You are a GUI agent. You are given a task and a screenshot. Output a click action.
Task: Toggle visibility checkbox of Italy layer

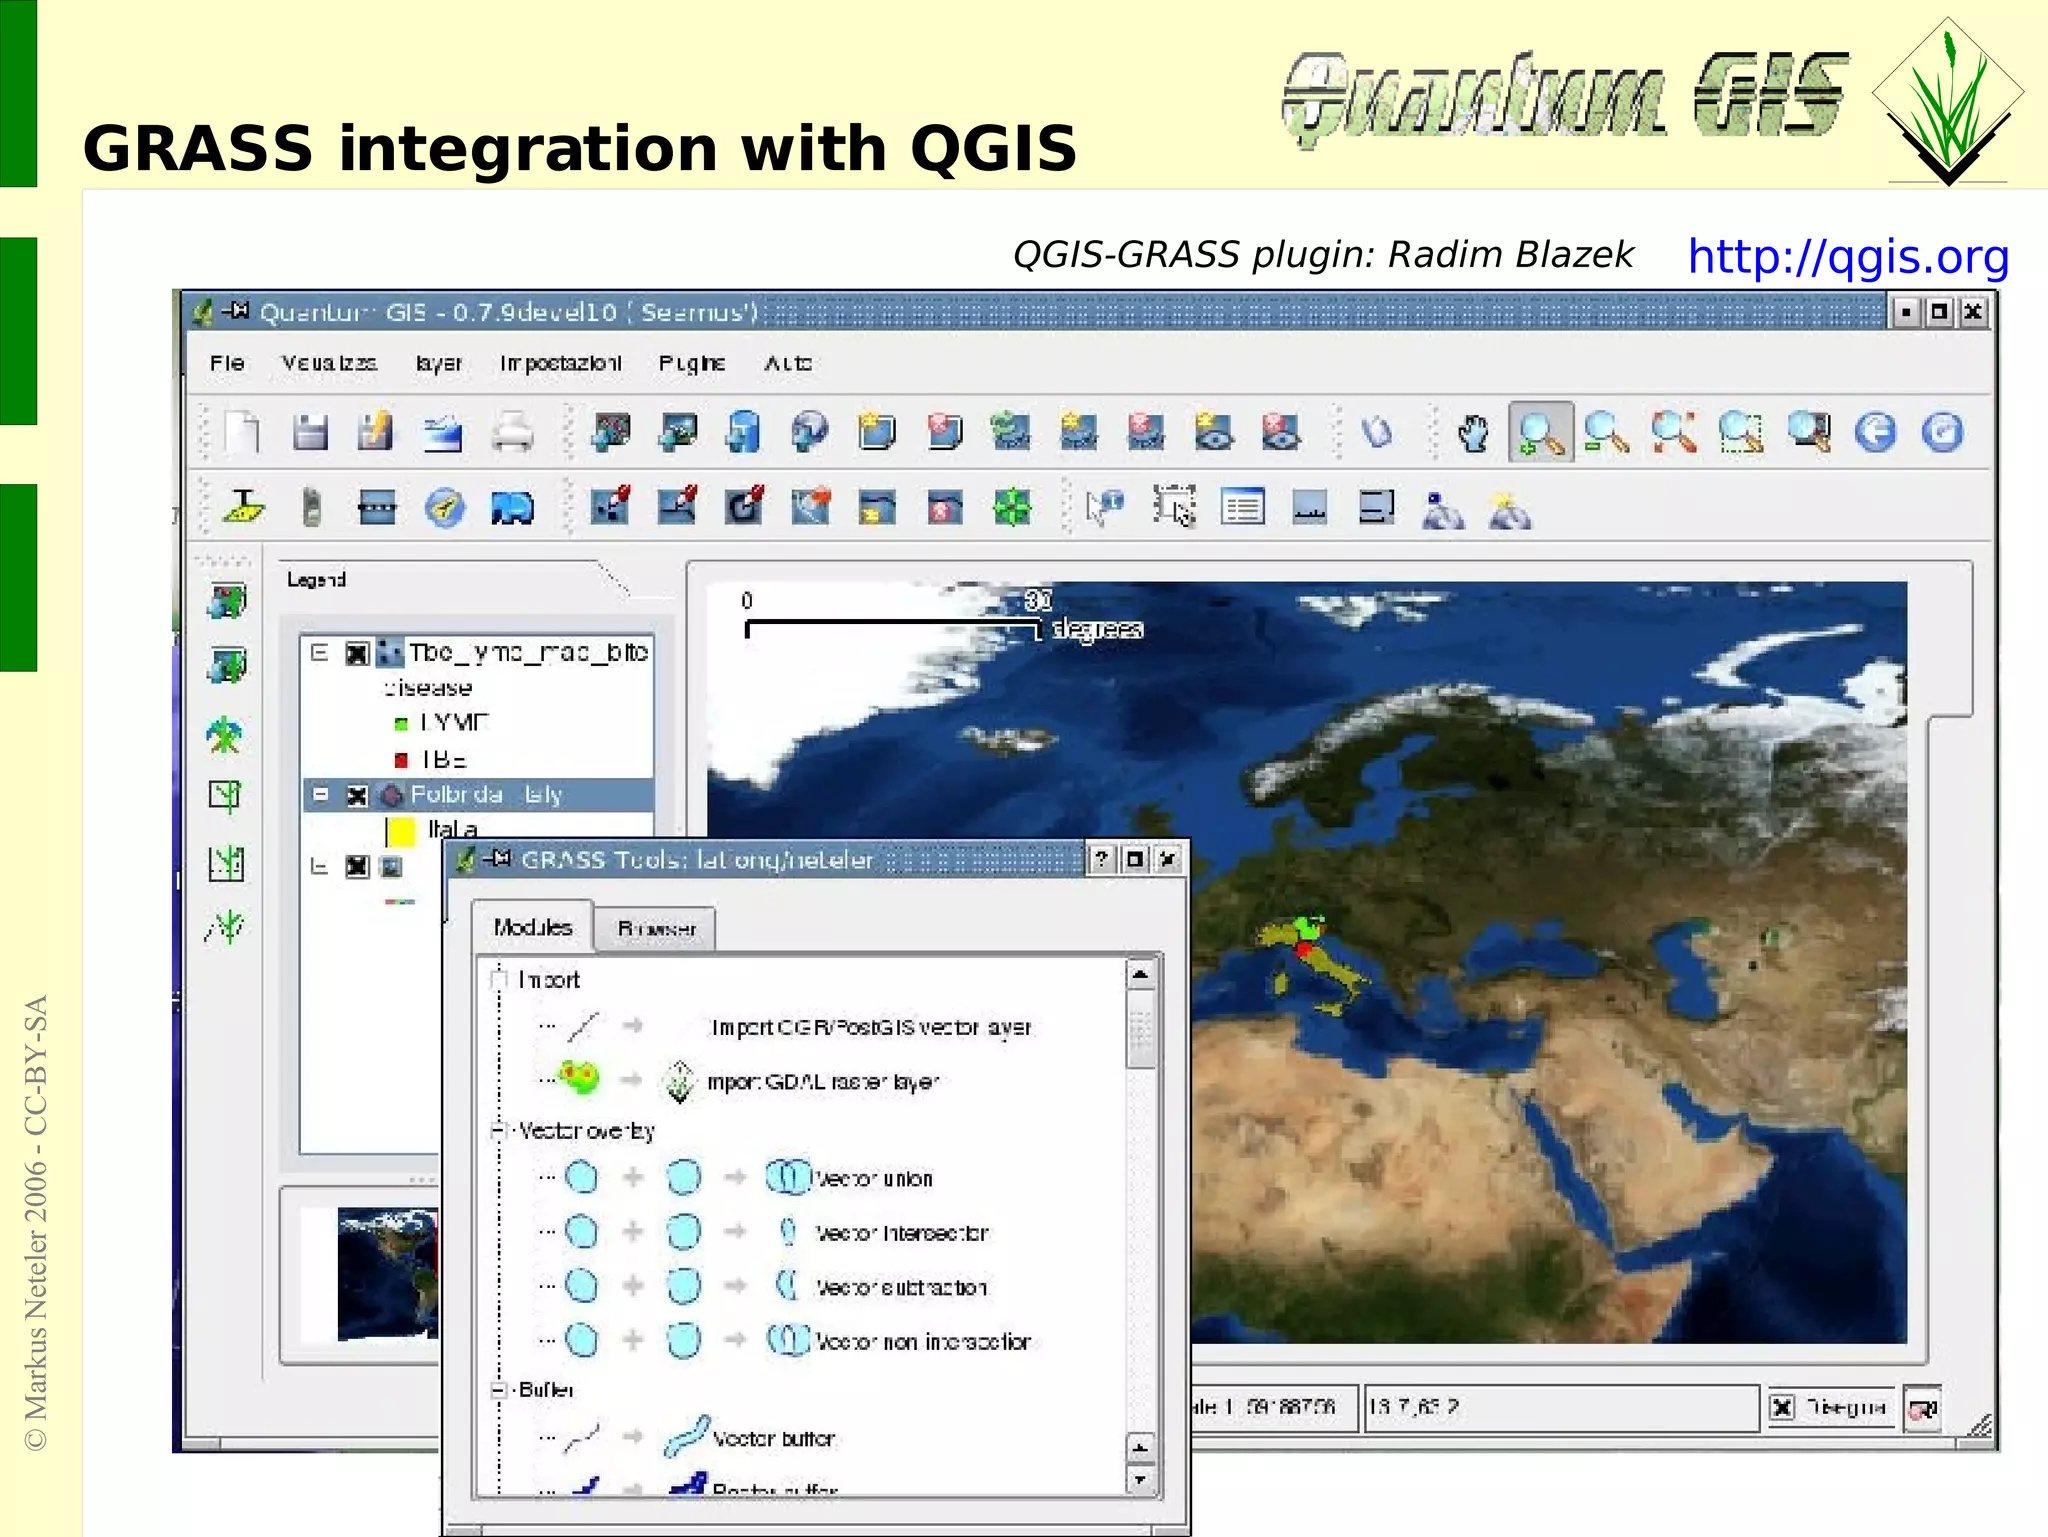[357, 796]
